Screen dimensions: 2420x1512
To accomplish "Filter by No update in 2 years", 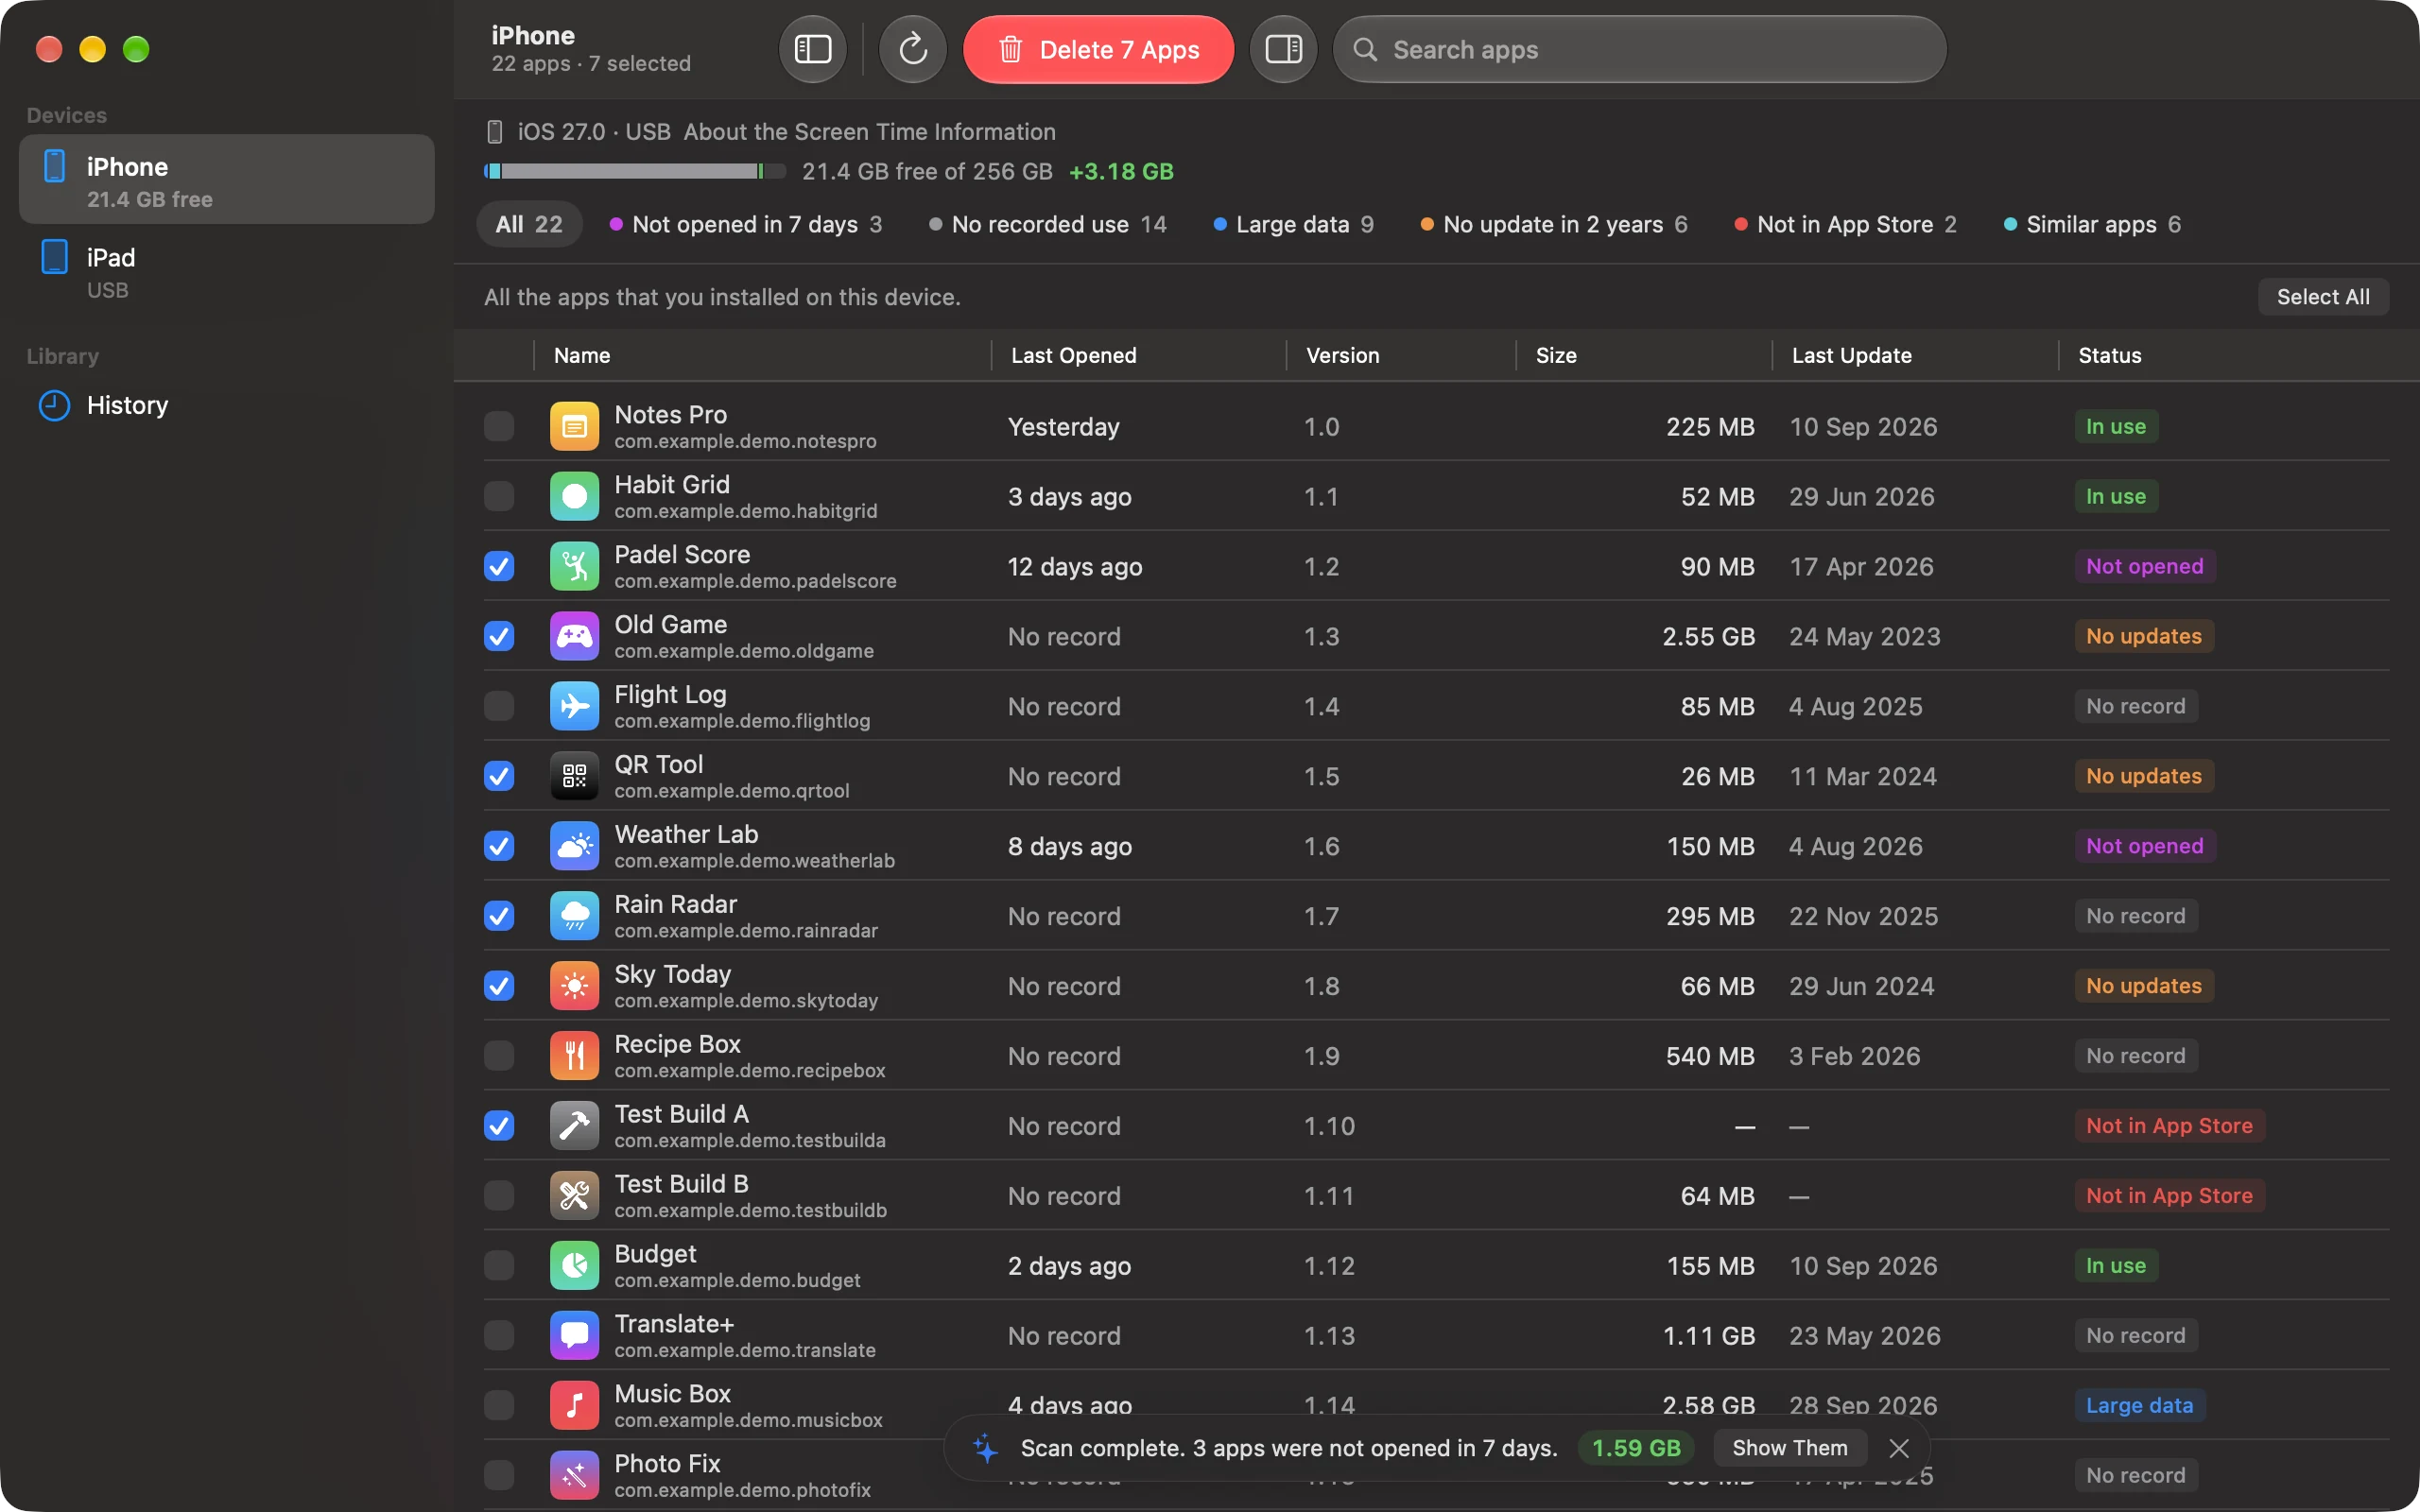I will pos(1553,224).
